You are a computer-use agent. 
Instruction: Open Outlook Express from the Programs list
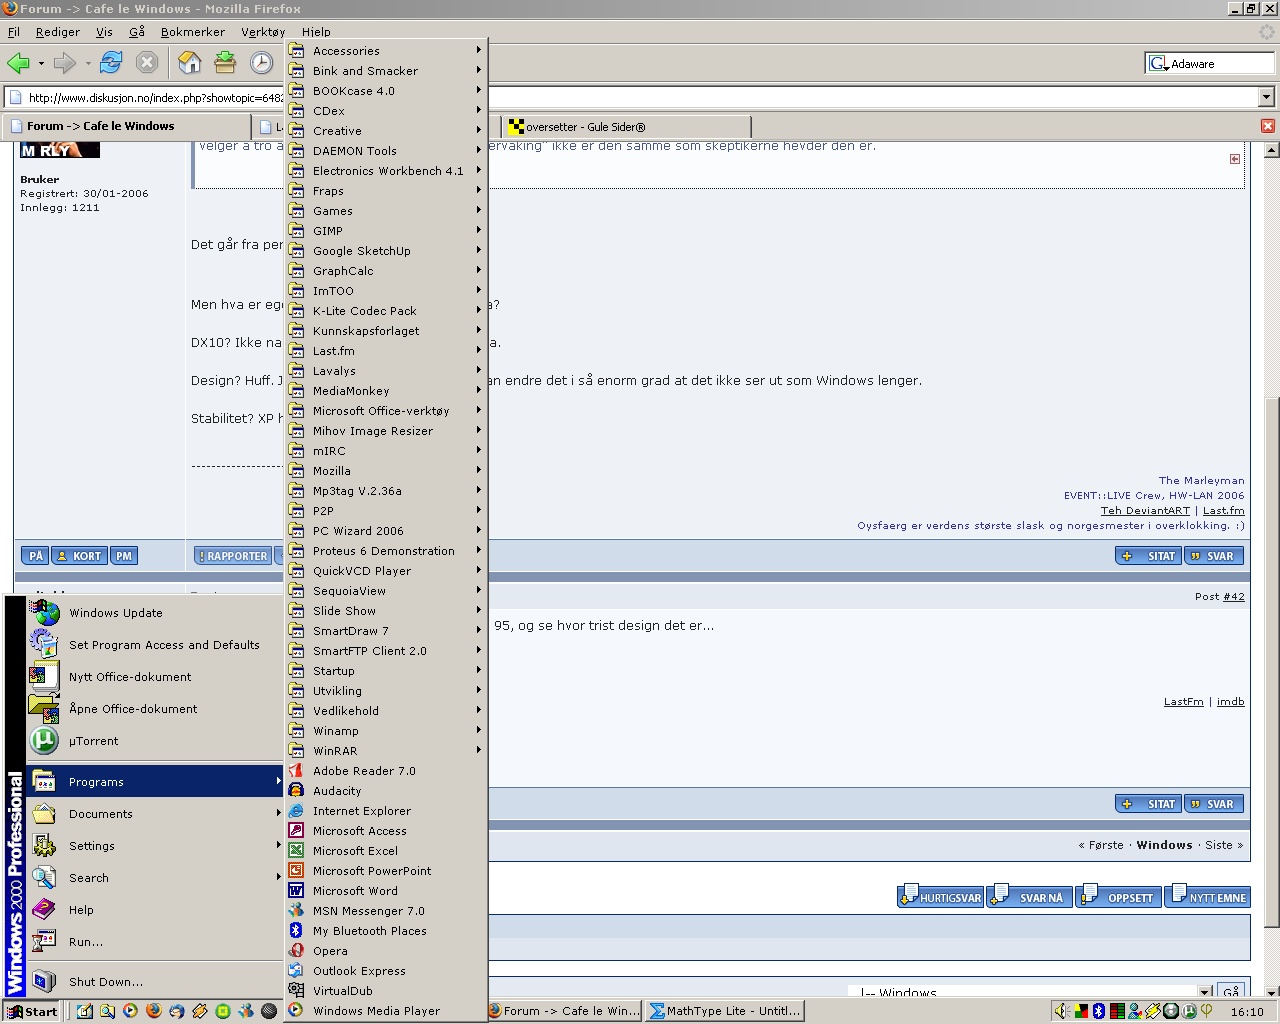click(386, 971)
